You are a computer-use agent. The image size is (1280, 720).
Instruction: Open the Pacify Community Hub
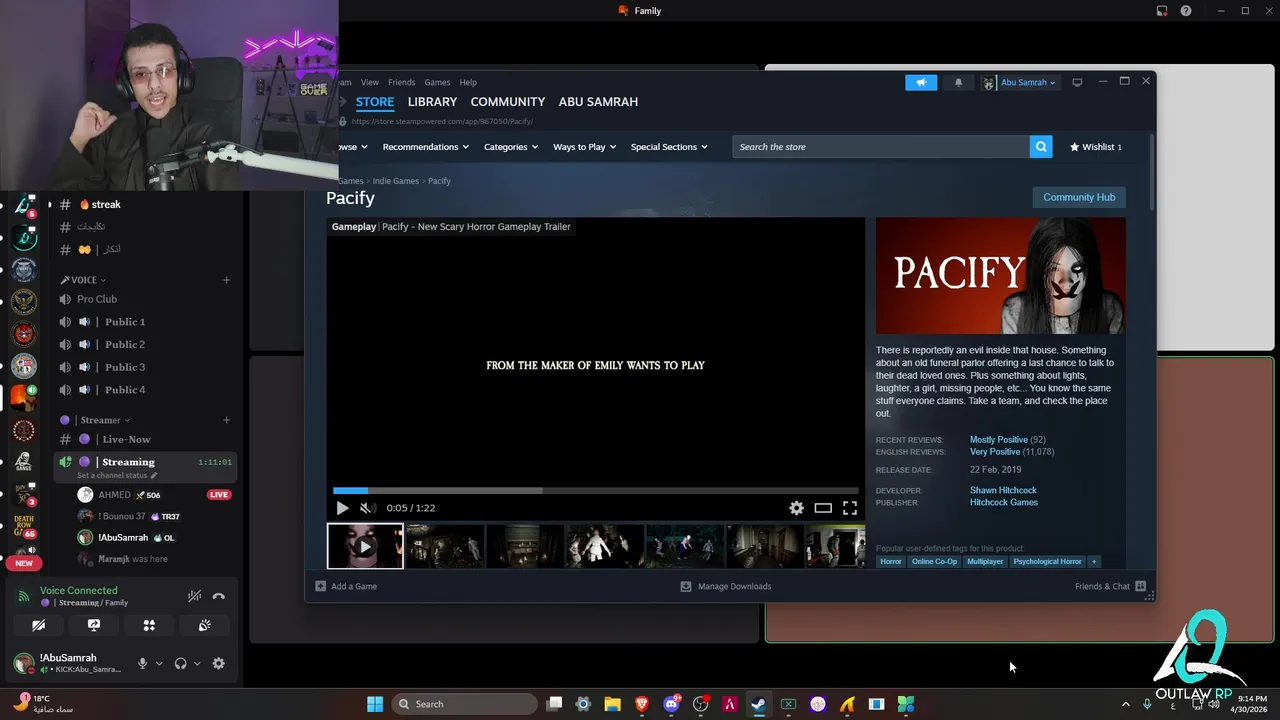(1079, 197)
